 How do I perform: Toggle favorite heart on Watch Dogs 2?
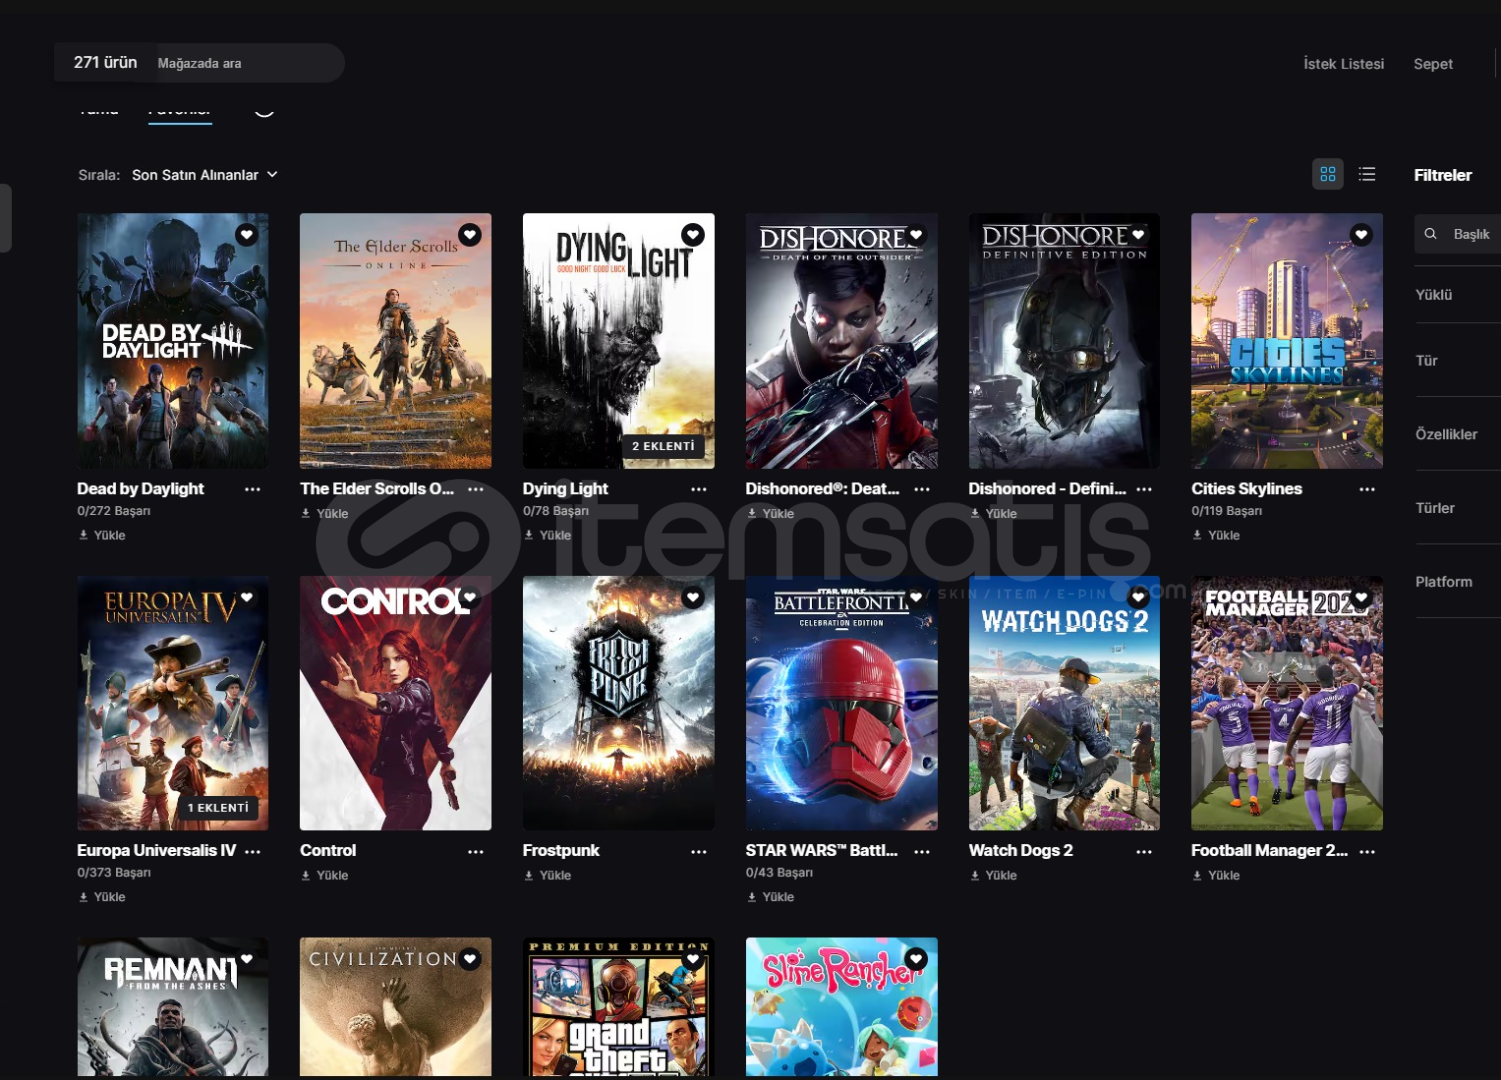1138,597
